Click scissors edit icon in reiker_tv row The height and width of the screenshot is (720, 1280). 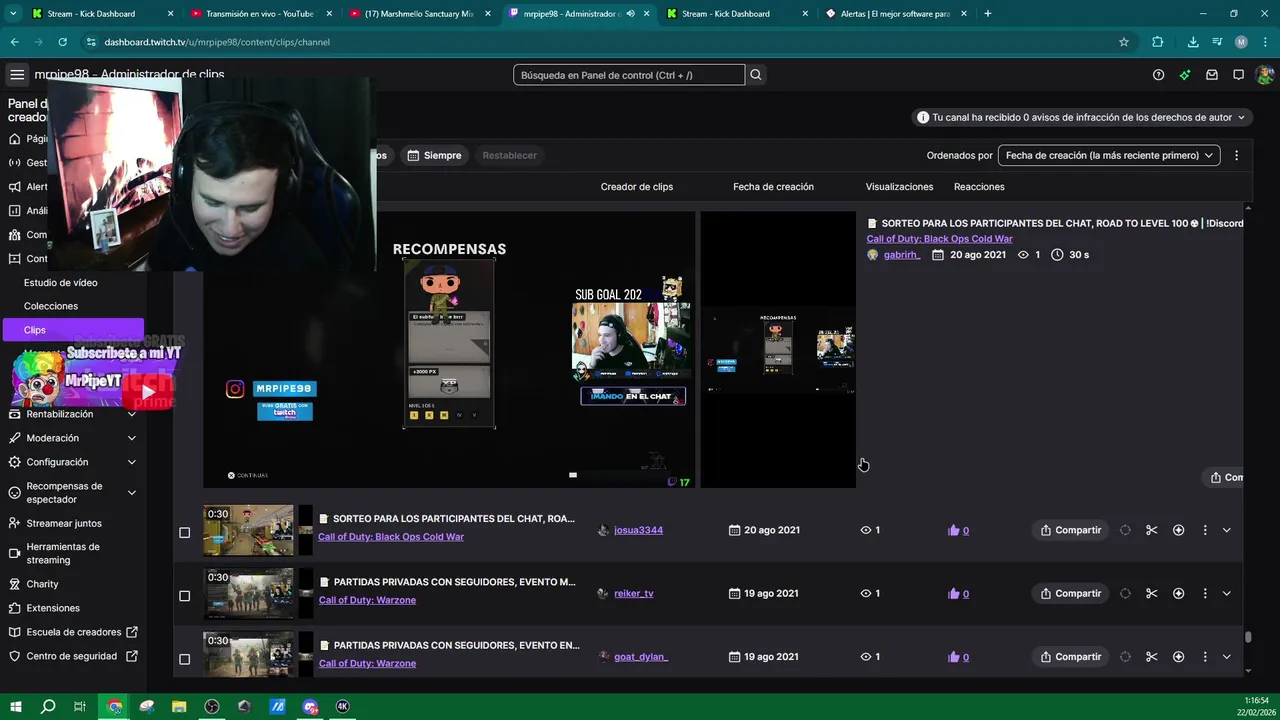point(1152,593)
